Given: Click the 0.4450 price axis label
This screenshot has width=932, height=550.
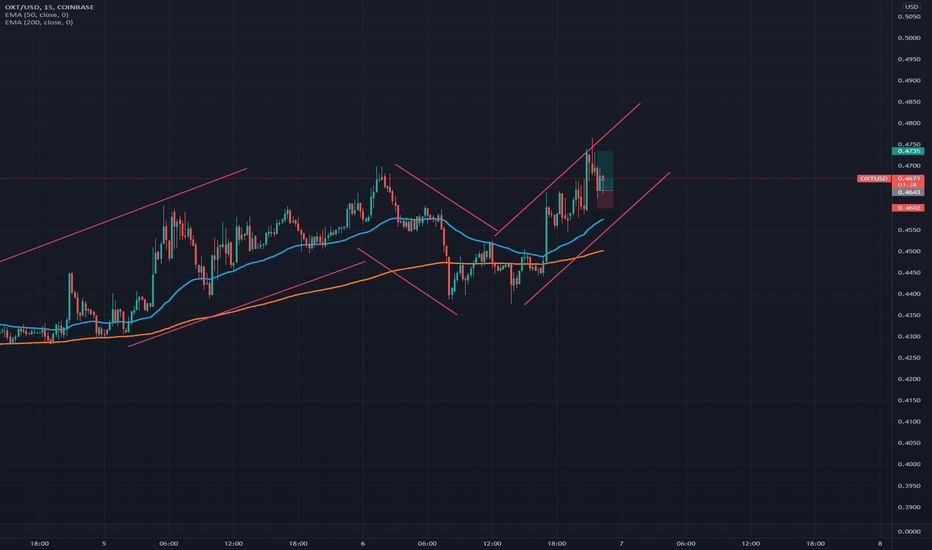Looking at the screenshot, I should tap(909, 273).
